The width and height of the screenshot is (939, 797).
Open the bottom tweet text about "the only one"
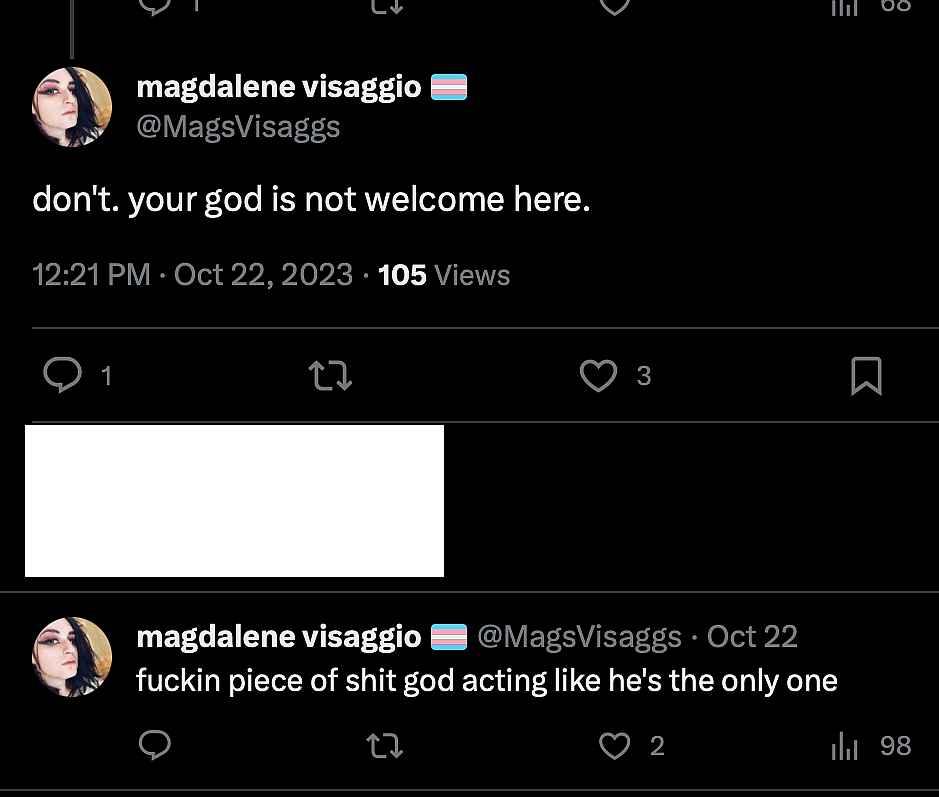(486, 681)
